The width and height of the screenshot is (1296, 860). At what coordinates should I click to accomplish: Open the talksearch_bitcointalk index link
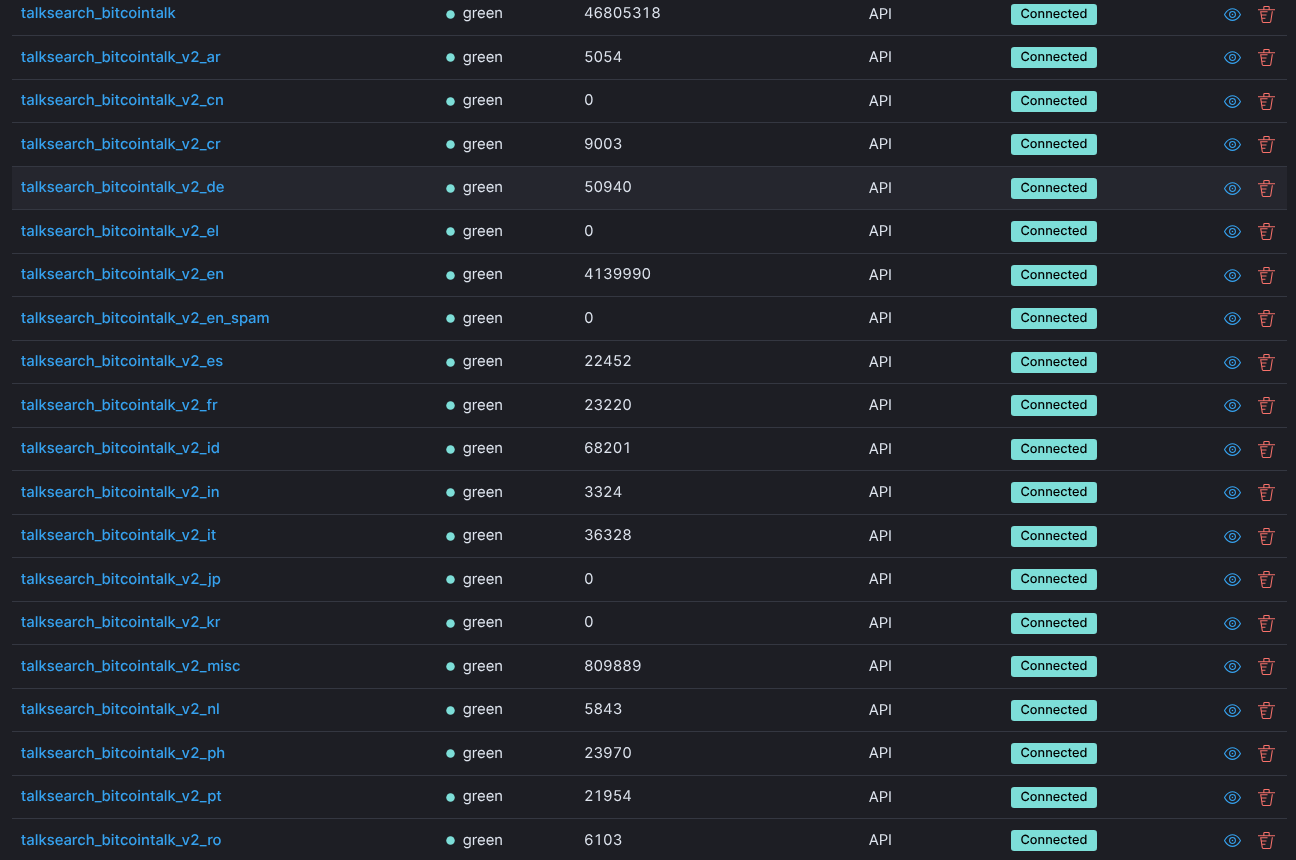(98, 13)
